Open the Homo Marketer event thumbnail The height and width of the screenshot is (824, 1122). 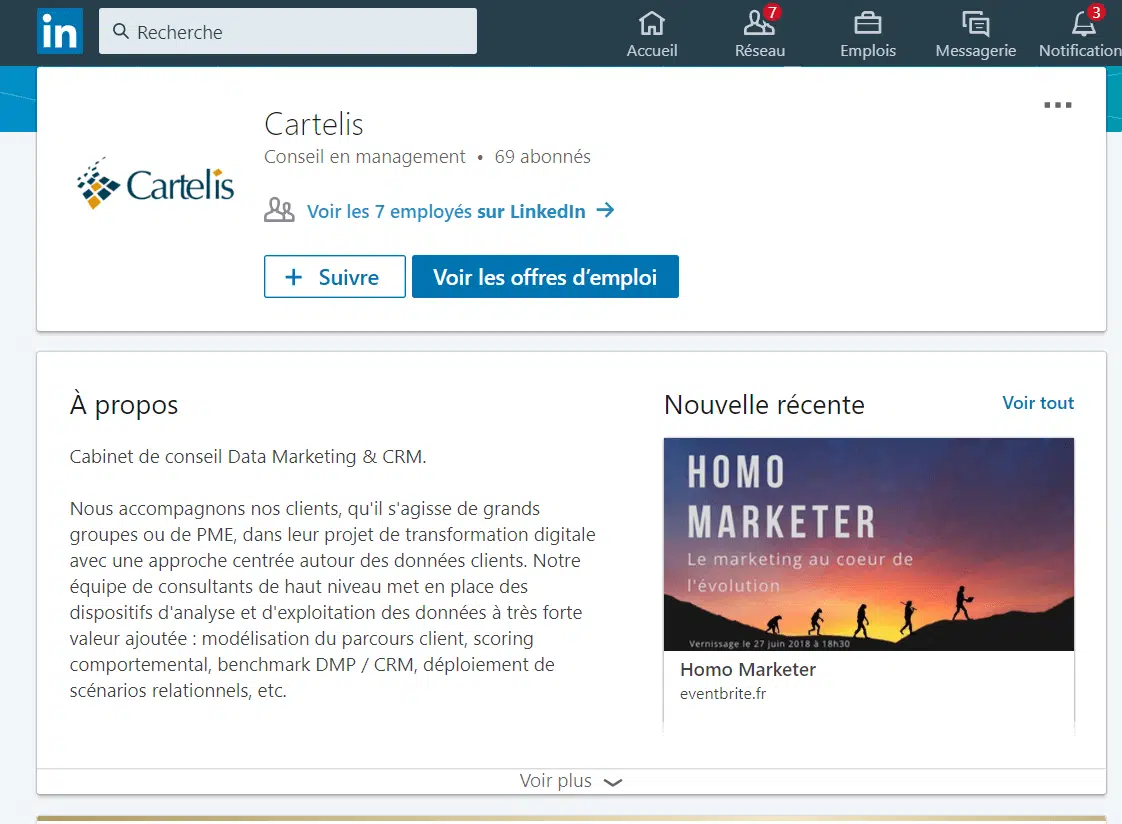click(868, 544)
